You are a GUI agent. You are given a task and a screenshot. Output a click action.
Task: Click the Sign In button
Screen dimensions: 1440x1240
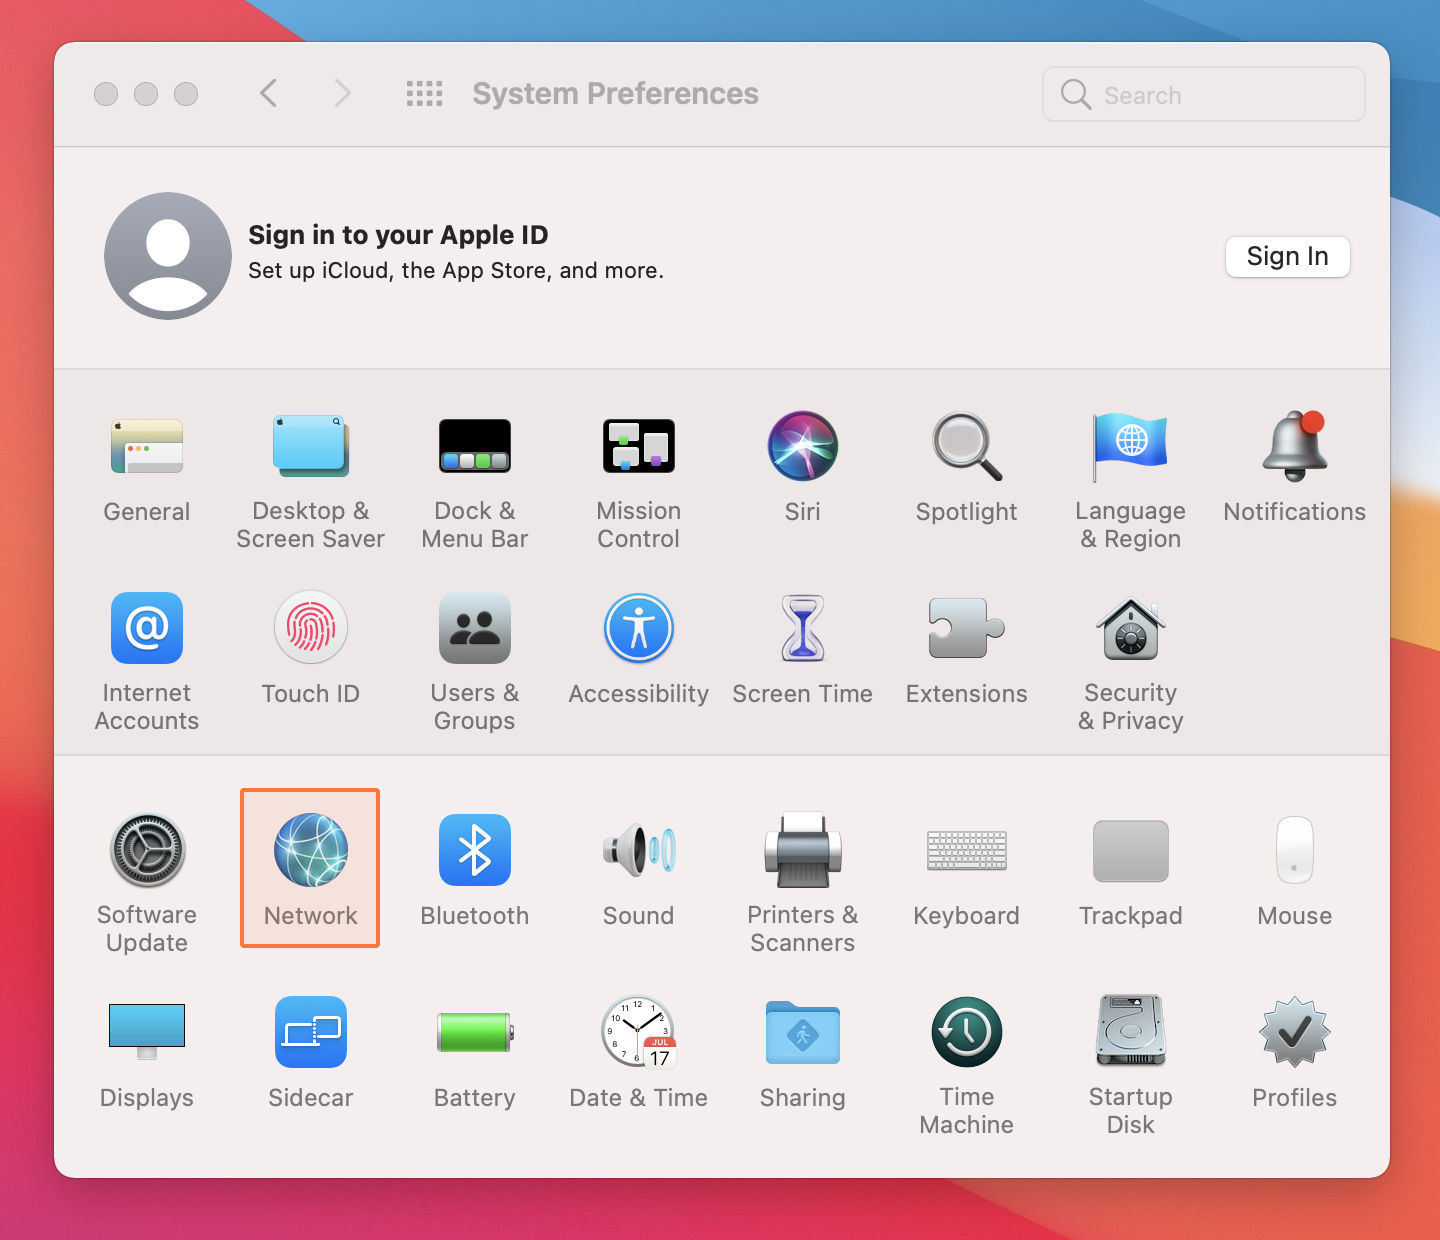pyautogui.click(x=1287, y=257)
